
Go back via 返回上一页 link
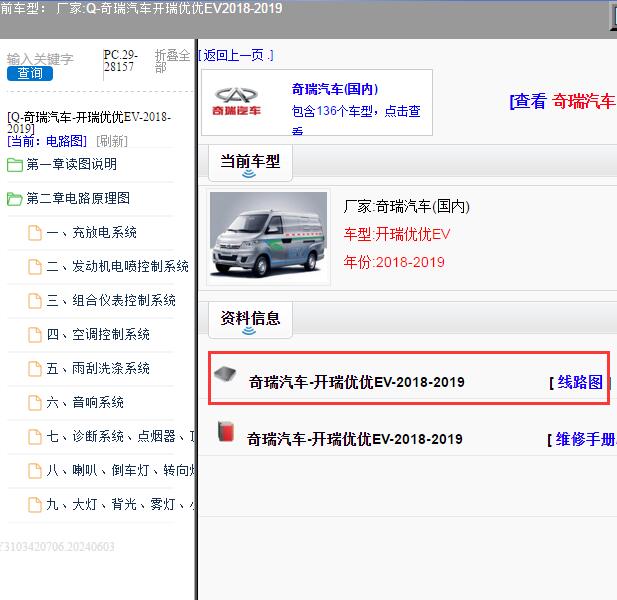point(235,55)
